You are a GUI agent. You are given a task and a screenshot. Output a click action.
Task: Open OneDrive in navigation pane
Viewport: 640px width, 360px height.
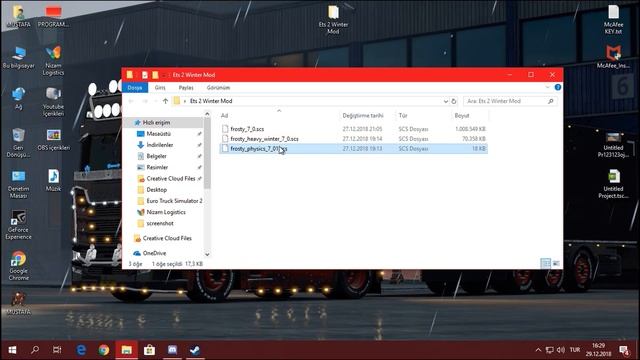pyautogui.click(x=154, y=253)
